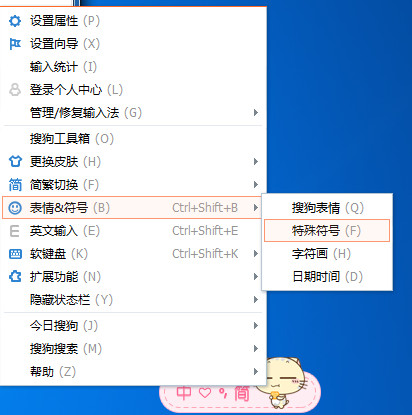Select 日期时间 from the submenu
Image resolution: width=412 pixels, height=415 pixels.
[x=327, y=277]
